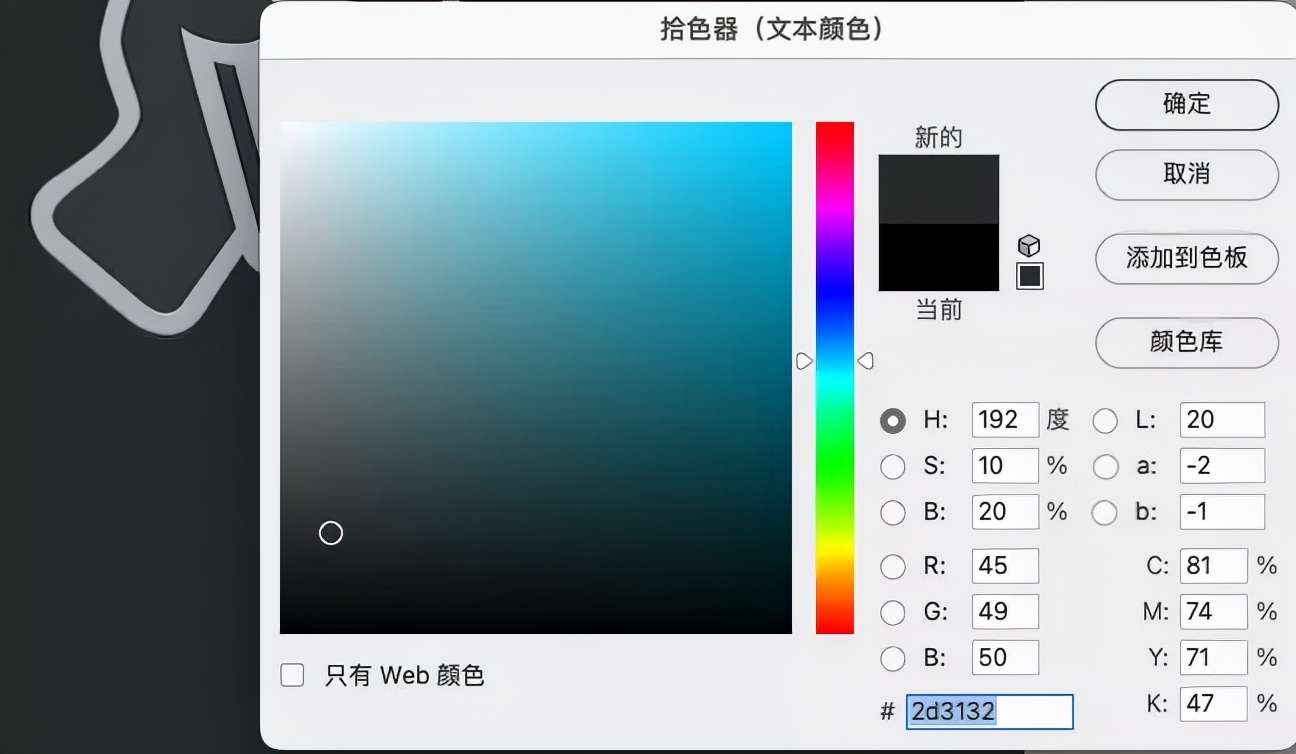Viewport: 1296px width, 754px height.
Task: Open 颜色库 color libraries
Action: [1186, 343]
